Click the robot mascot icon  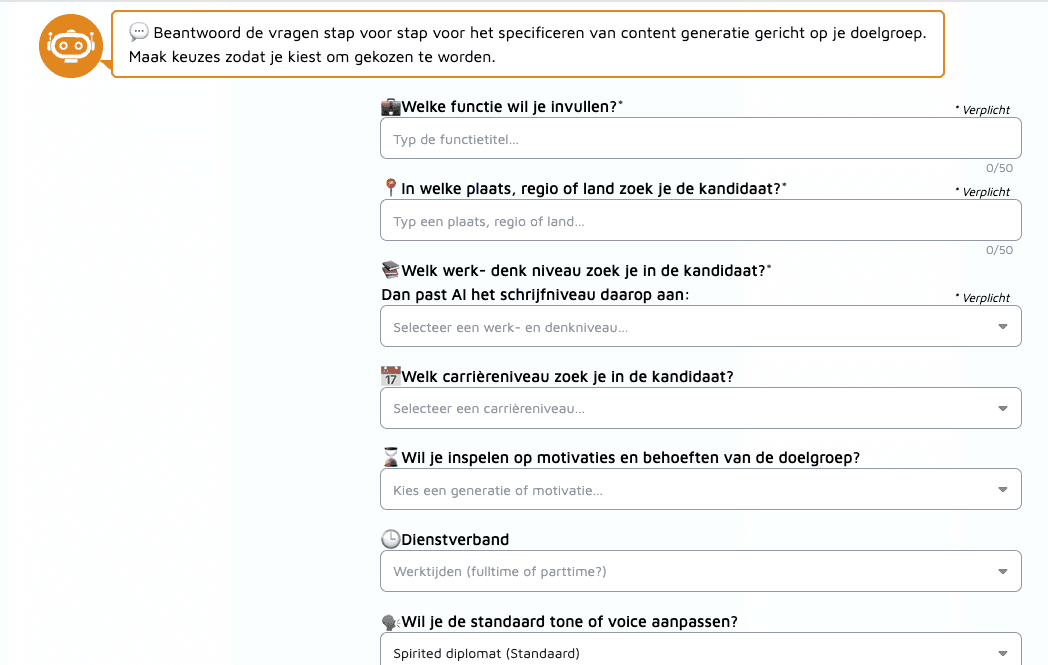pyautogui.click(x=70, y=45)
